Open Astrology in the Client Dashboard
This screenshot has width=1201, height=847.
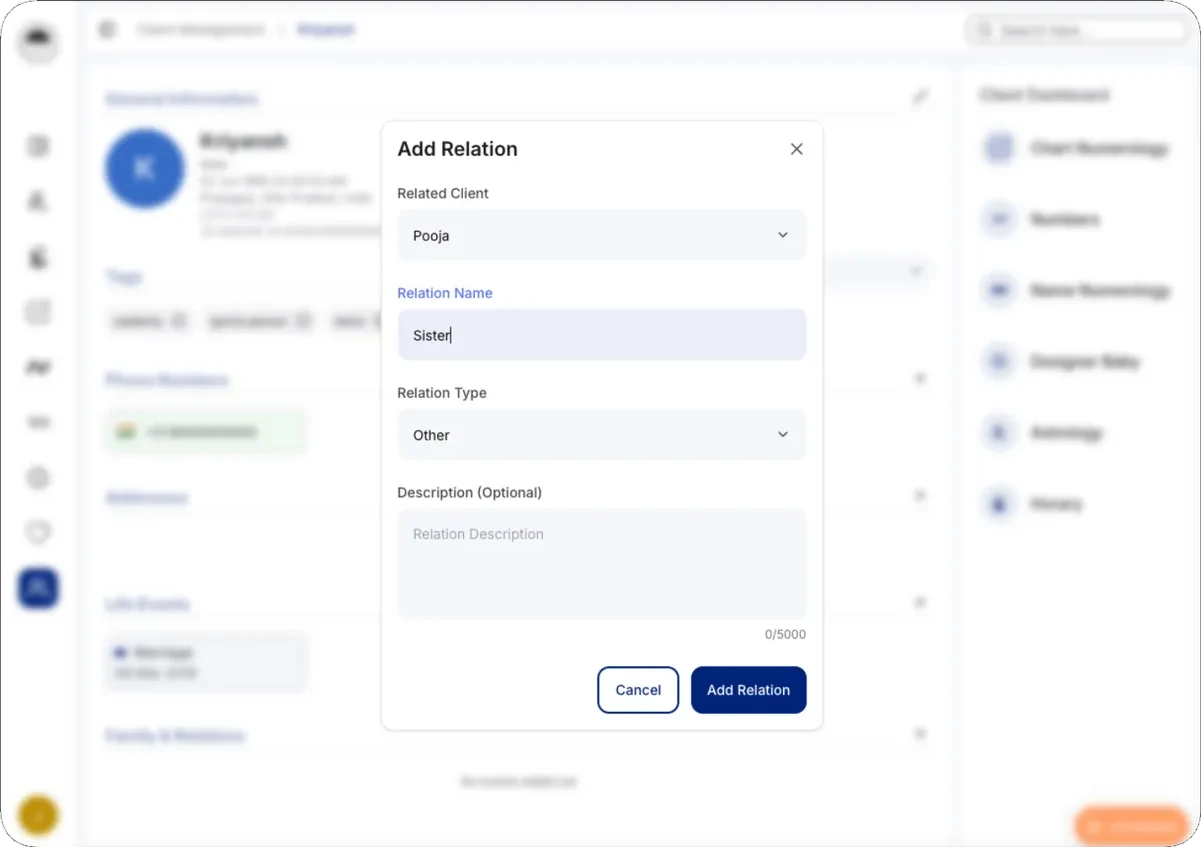pyautogui.click(x=1043, y=433)
